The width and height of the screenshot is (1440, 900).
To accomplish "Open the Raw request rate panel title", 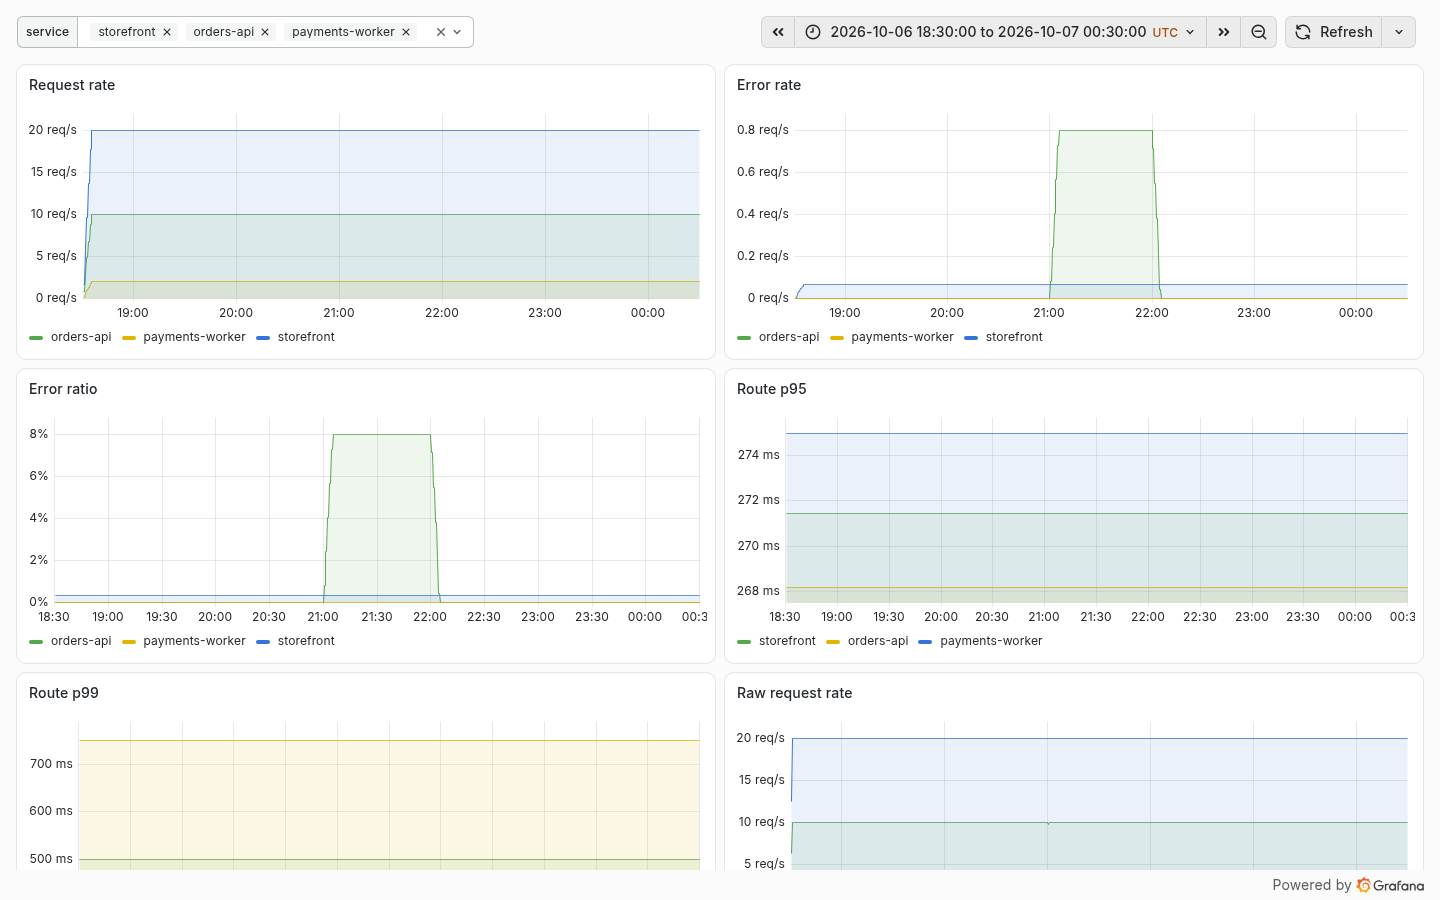I will [x=794, y=693].
